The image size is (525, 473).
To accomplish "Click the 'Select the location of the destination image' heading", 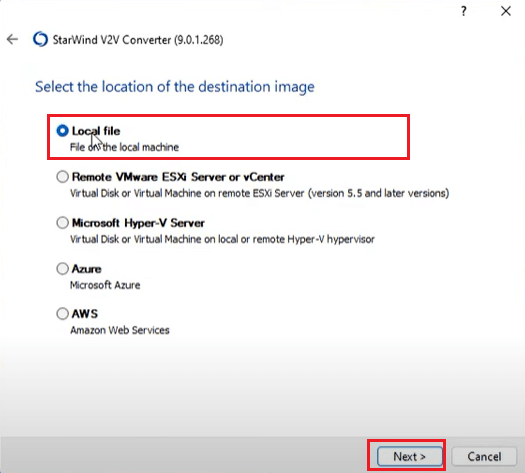I will click(175, 87).
